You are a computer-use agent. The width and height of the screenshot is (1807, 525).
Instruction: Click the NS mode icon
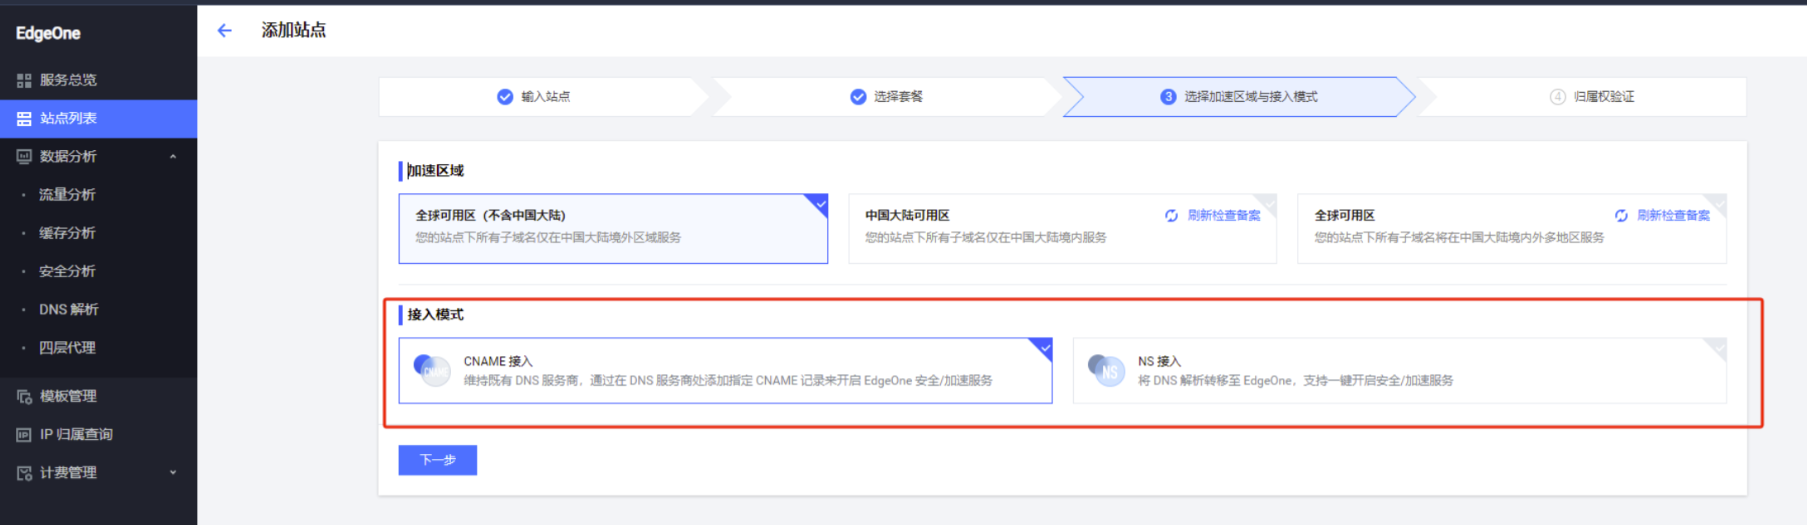point(1107,371)
